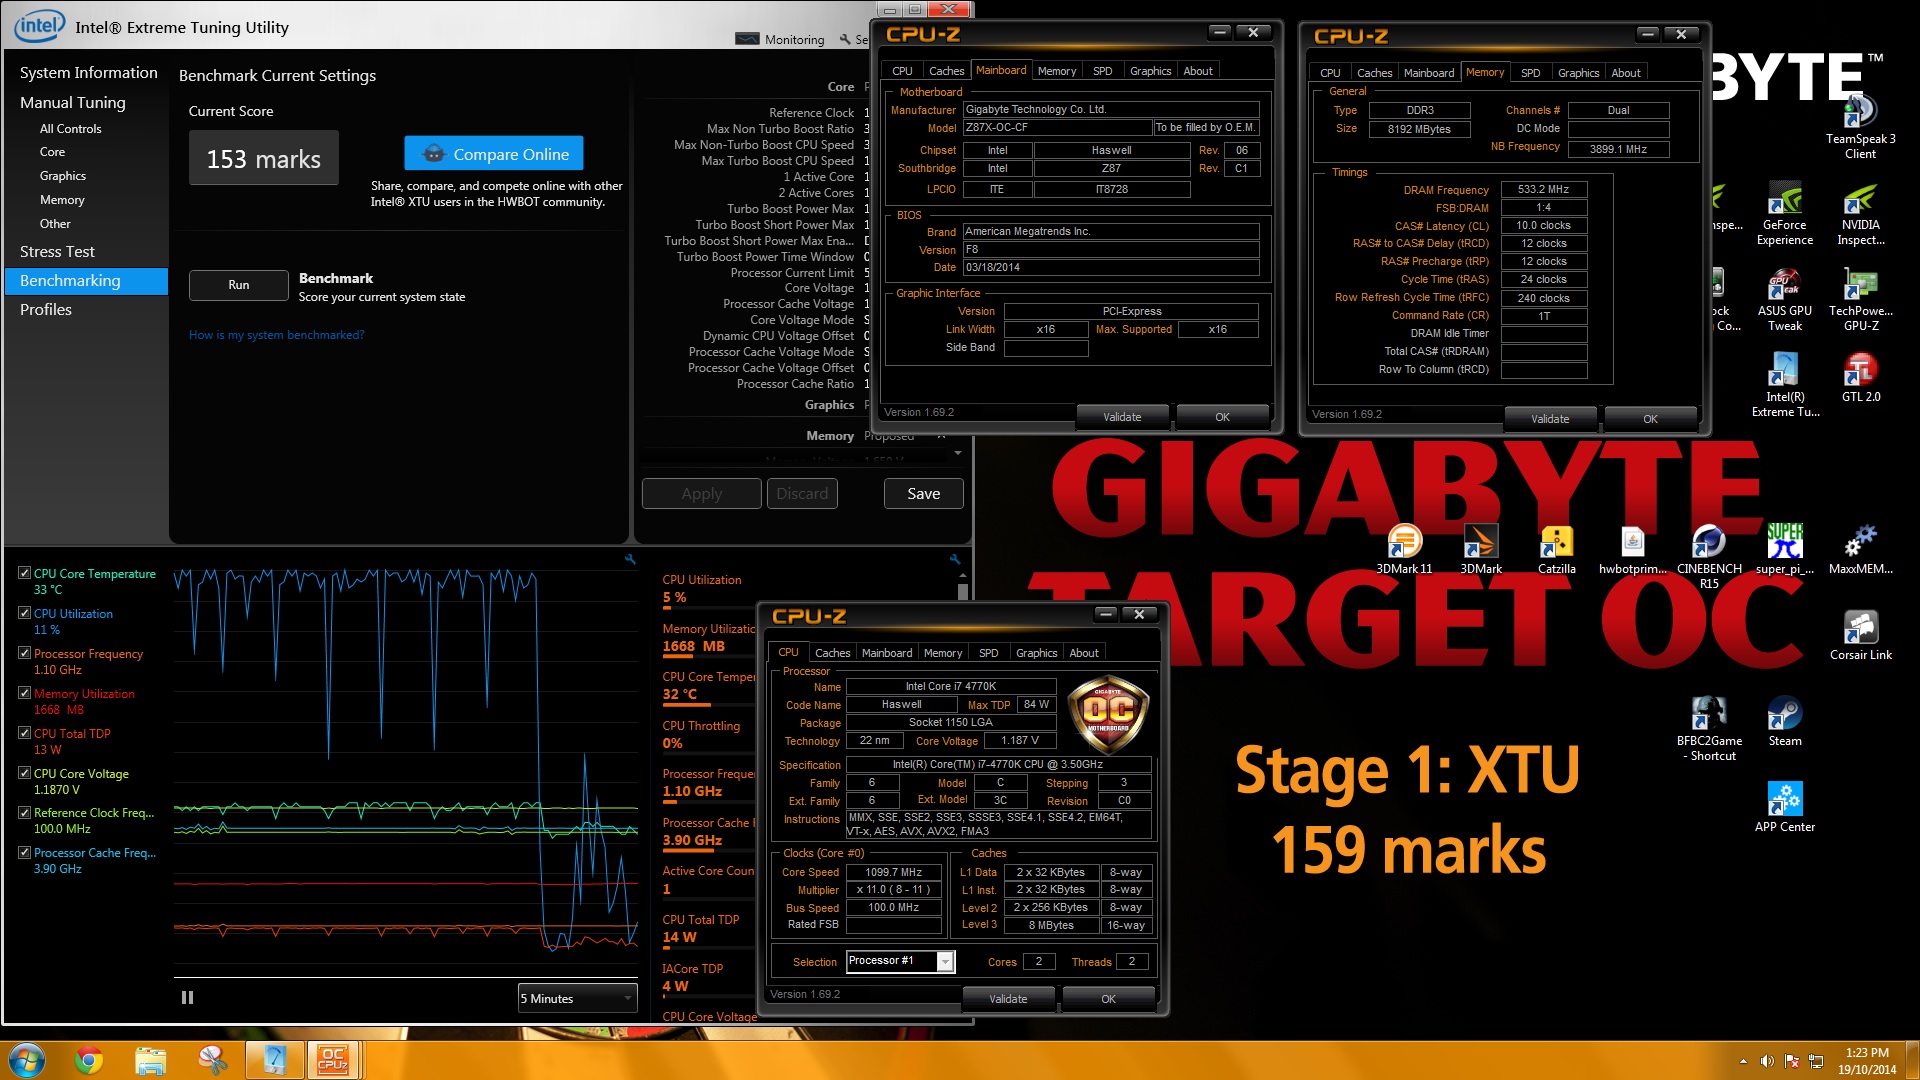
Task: Open the Corsair Link desktop icon
Action: (1860, 636)
